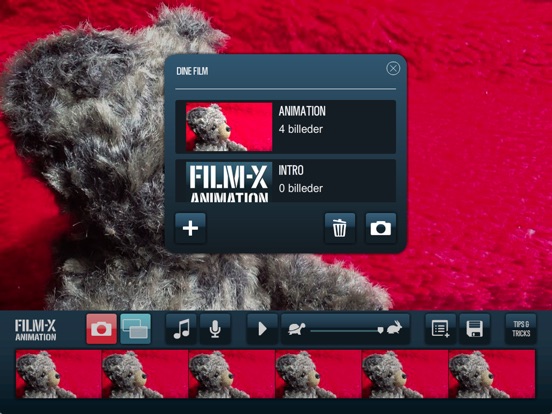552x414 pixels.
Task: Select the microphone voice recording icon
Action: pos(215,329)
